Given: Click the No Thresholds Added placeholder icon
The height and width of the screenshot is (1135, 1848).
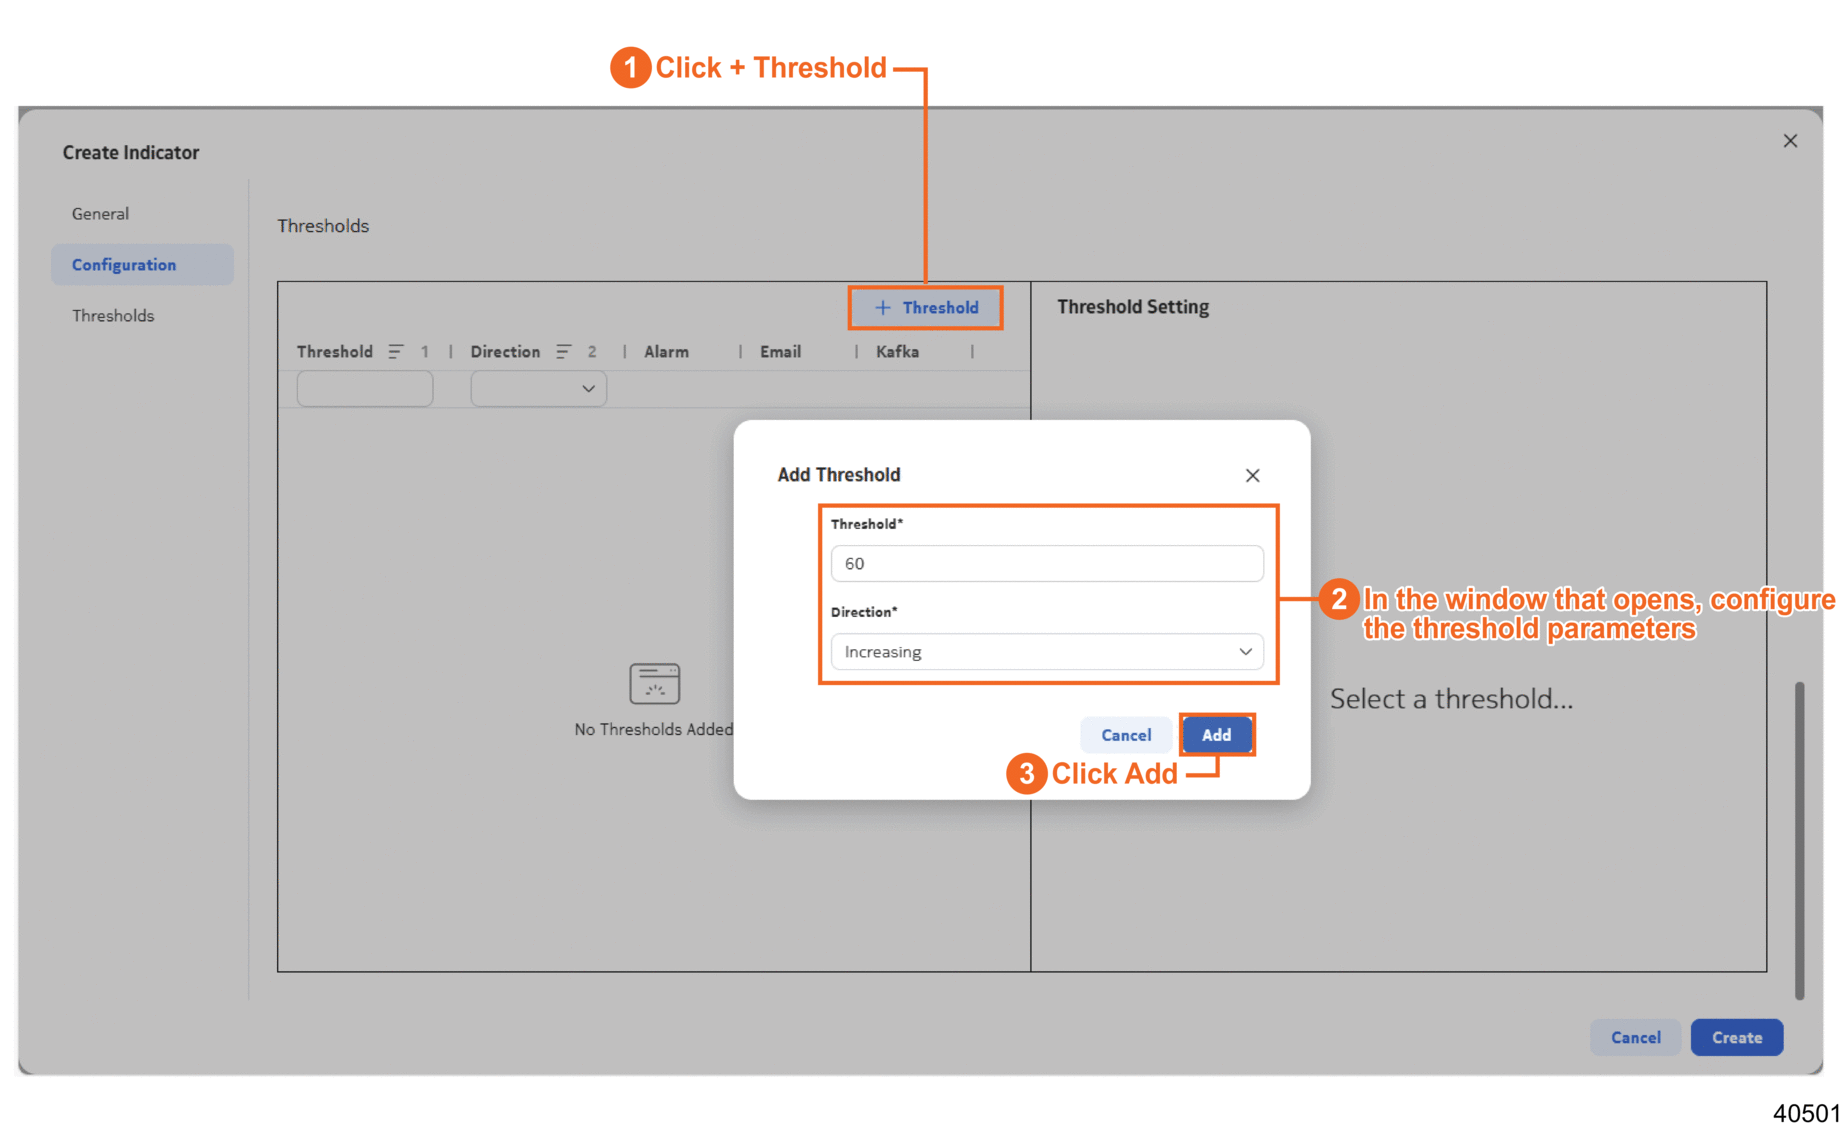Looking at the screenshot, I should tap(654, 684).
